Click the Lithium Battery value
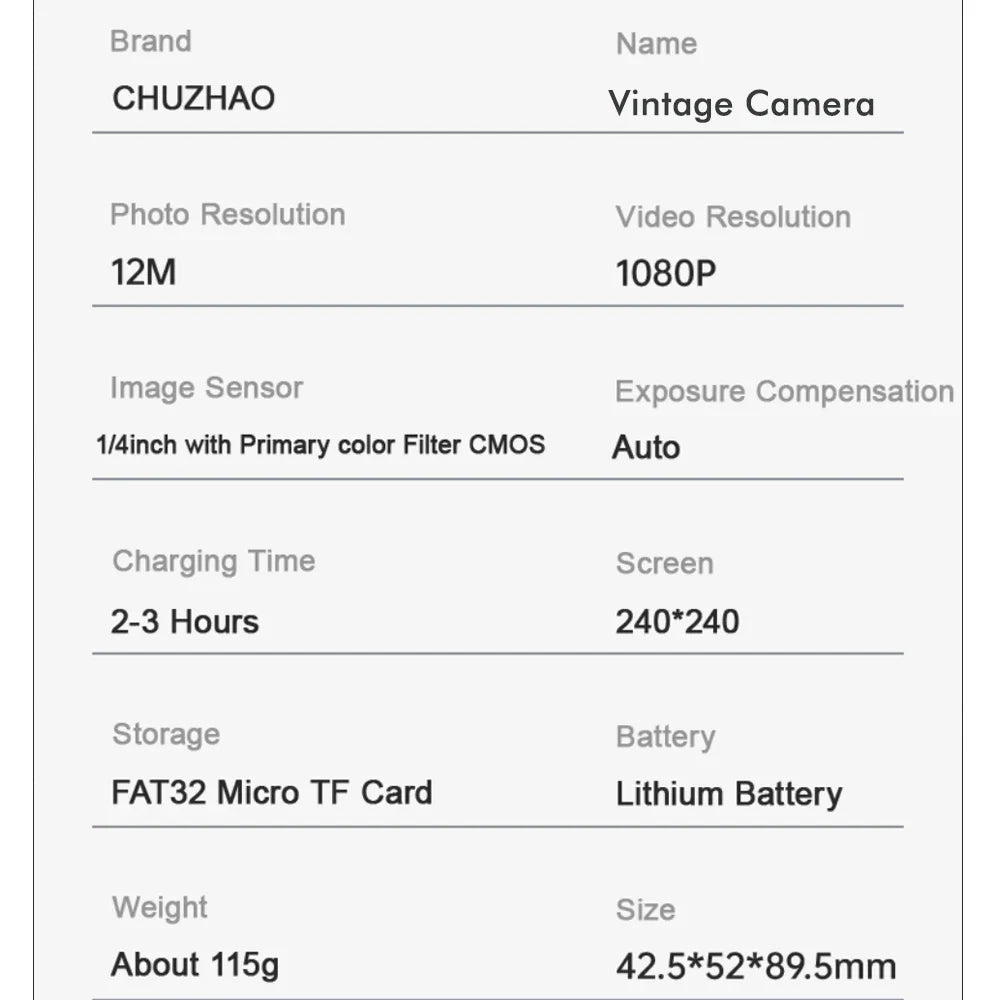 tap(729, 794)
